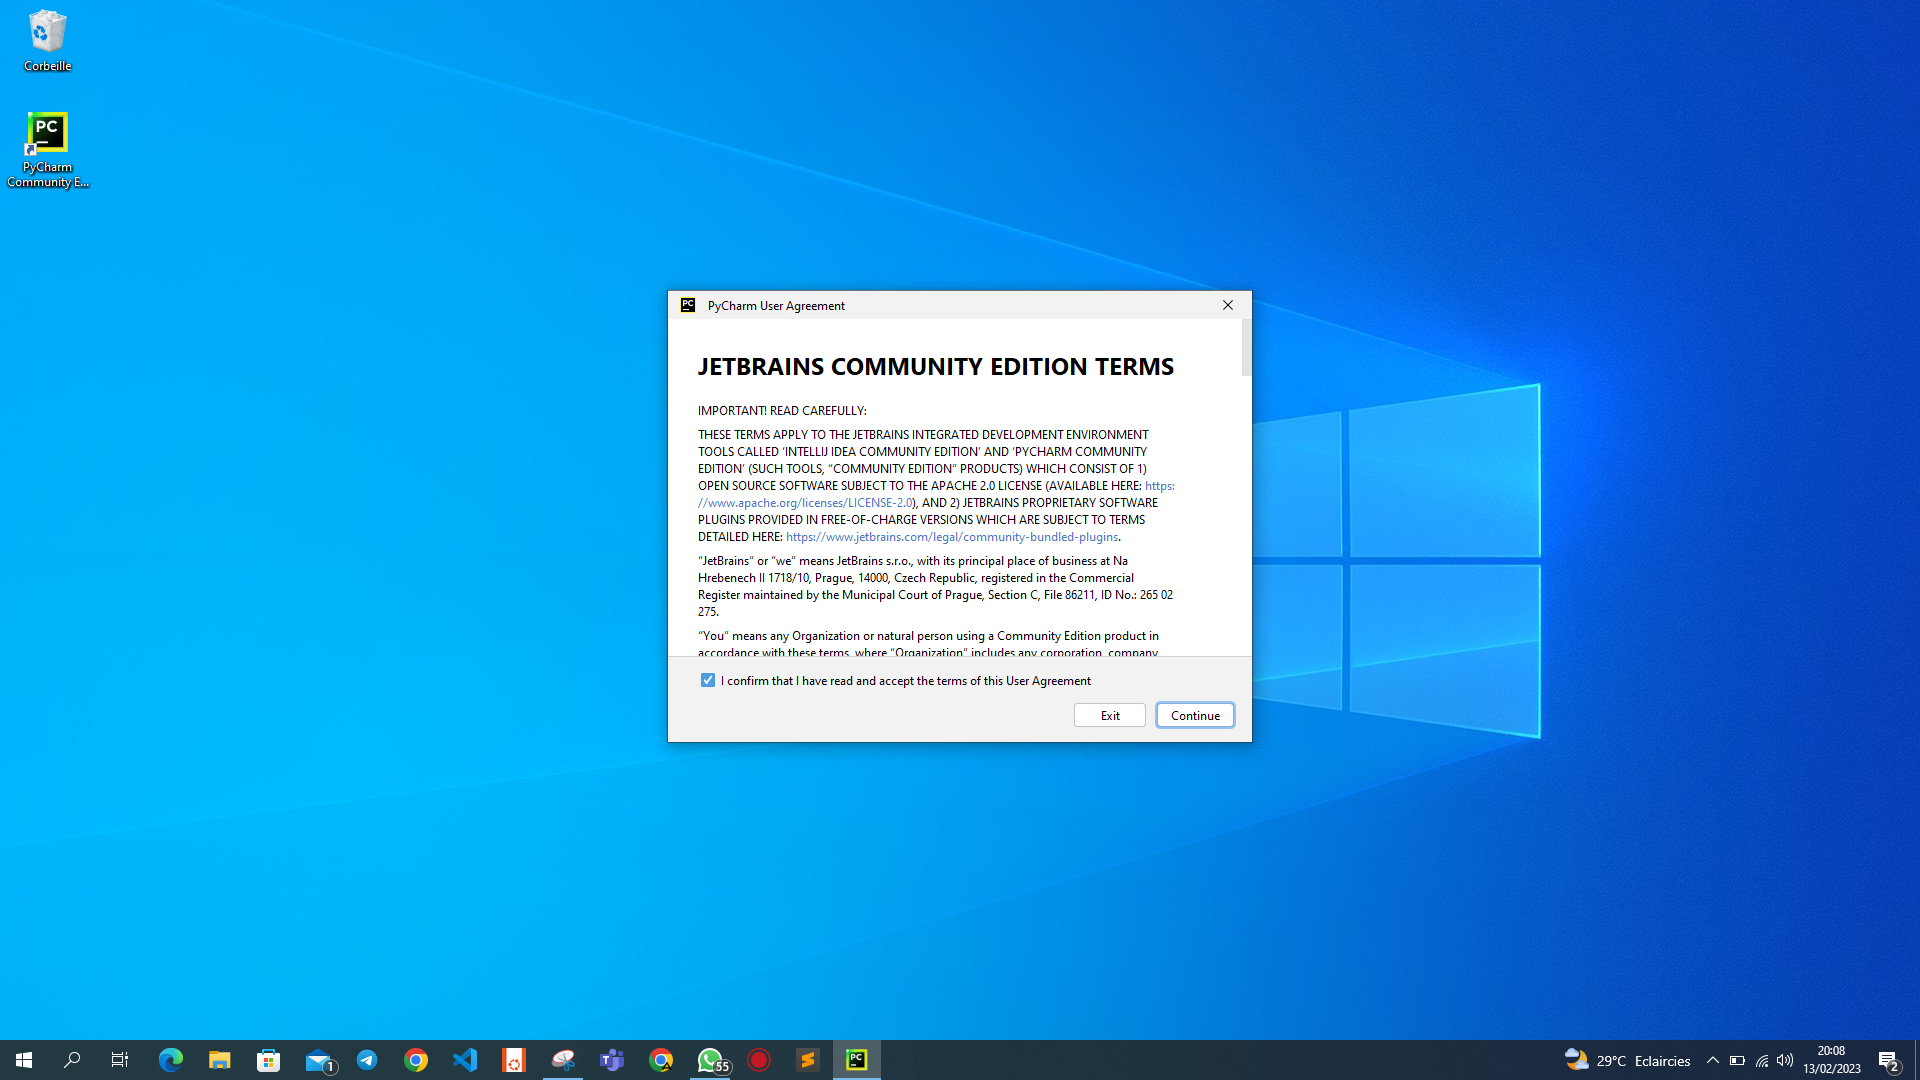Click the agreement text scrollbar thumb
Screen dimensions: 1920x1080
point(1246,348)
